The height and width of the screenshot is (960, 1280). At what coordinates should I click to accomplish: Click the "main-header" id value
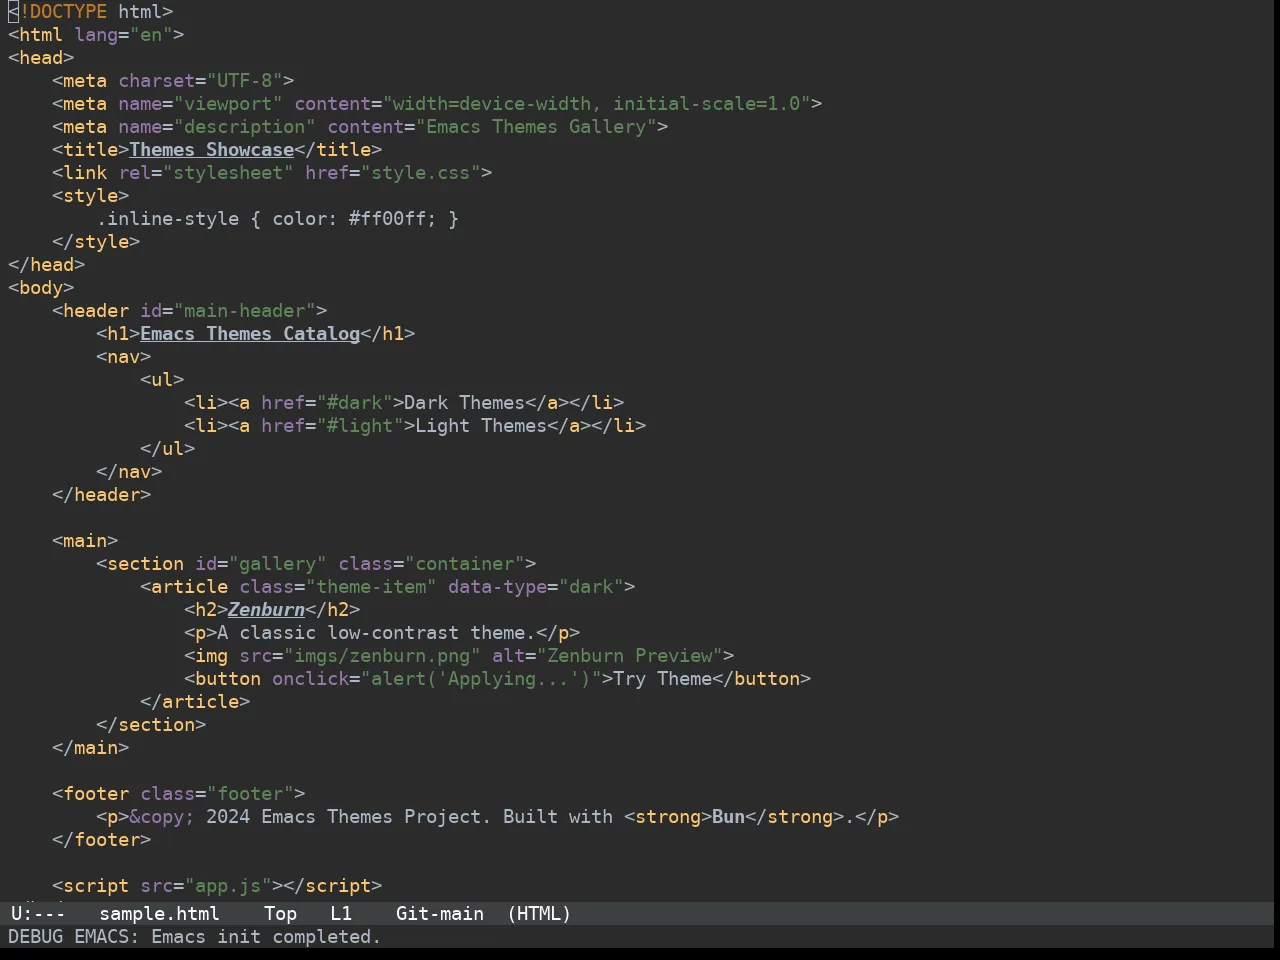tap(244, 311)
